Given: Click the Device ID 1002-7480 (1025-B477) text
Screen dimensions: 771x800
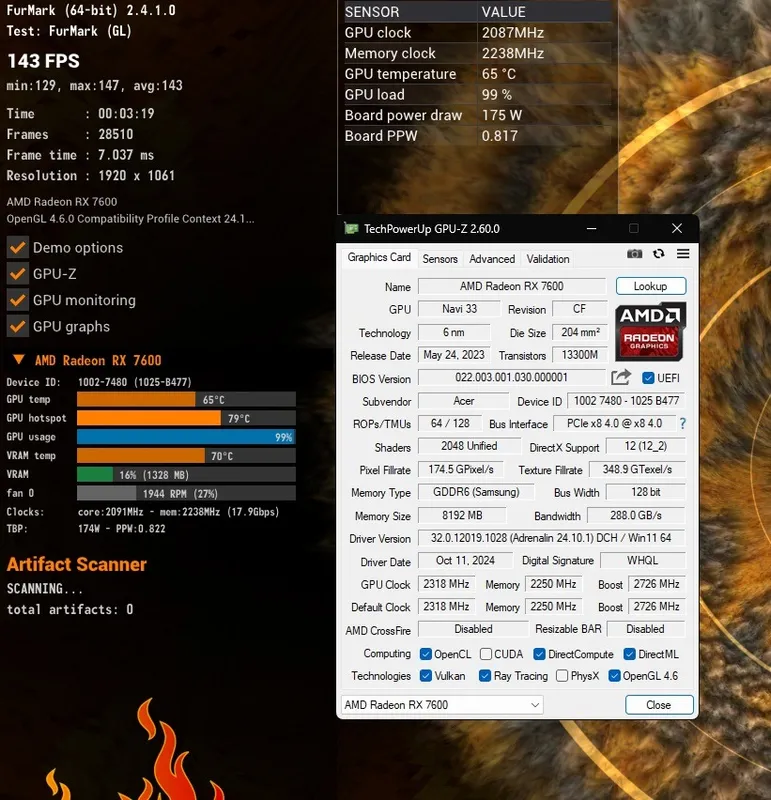Looking at the screenshot, I should click(99, 382).
